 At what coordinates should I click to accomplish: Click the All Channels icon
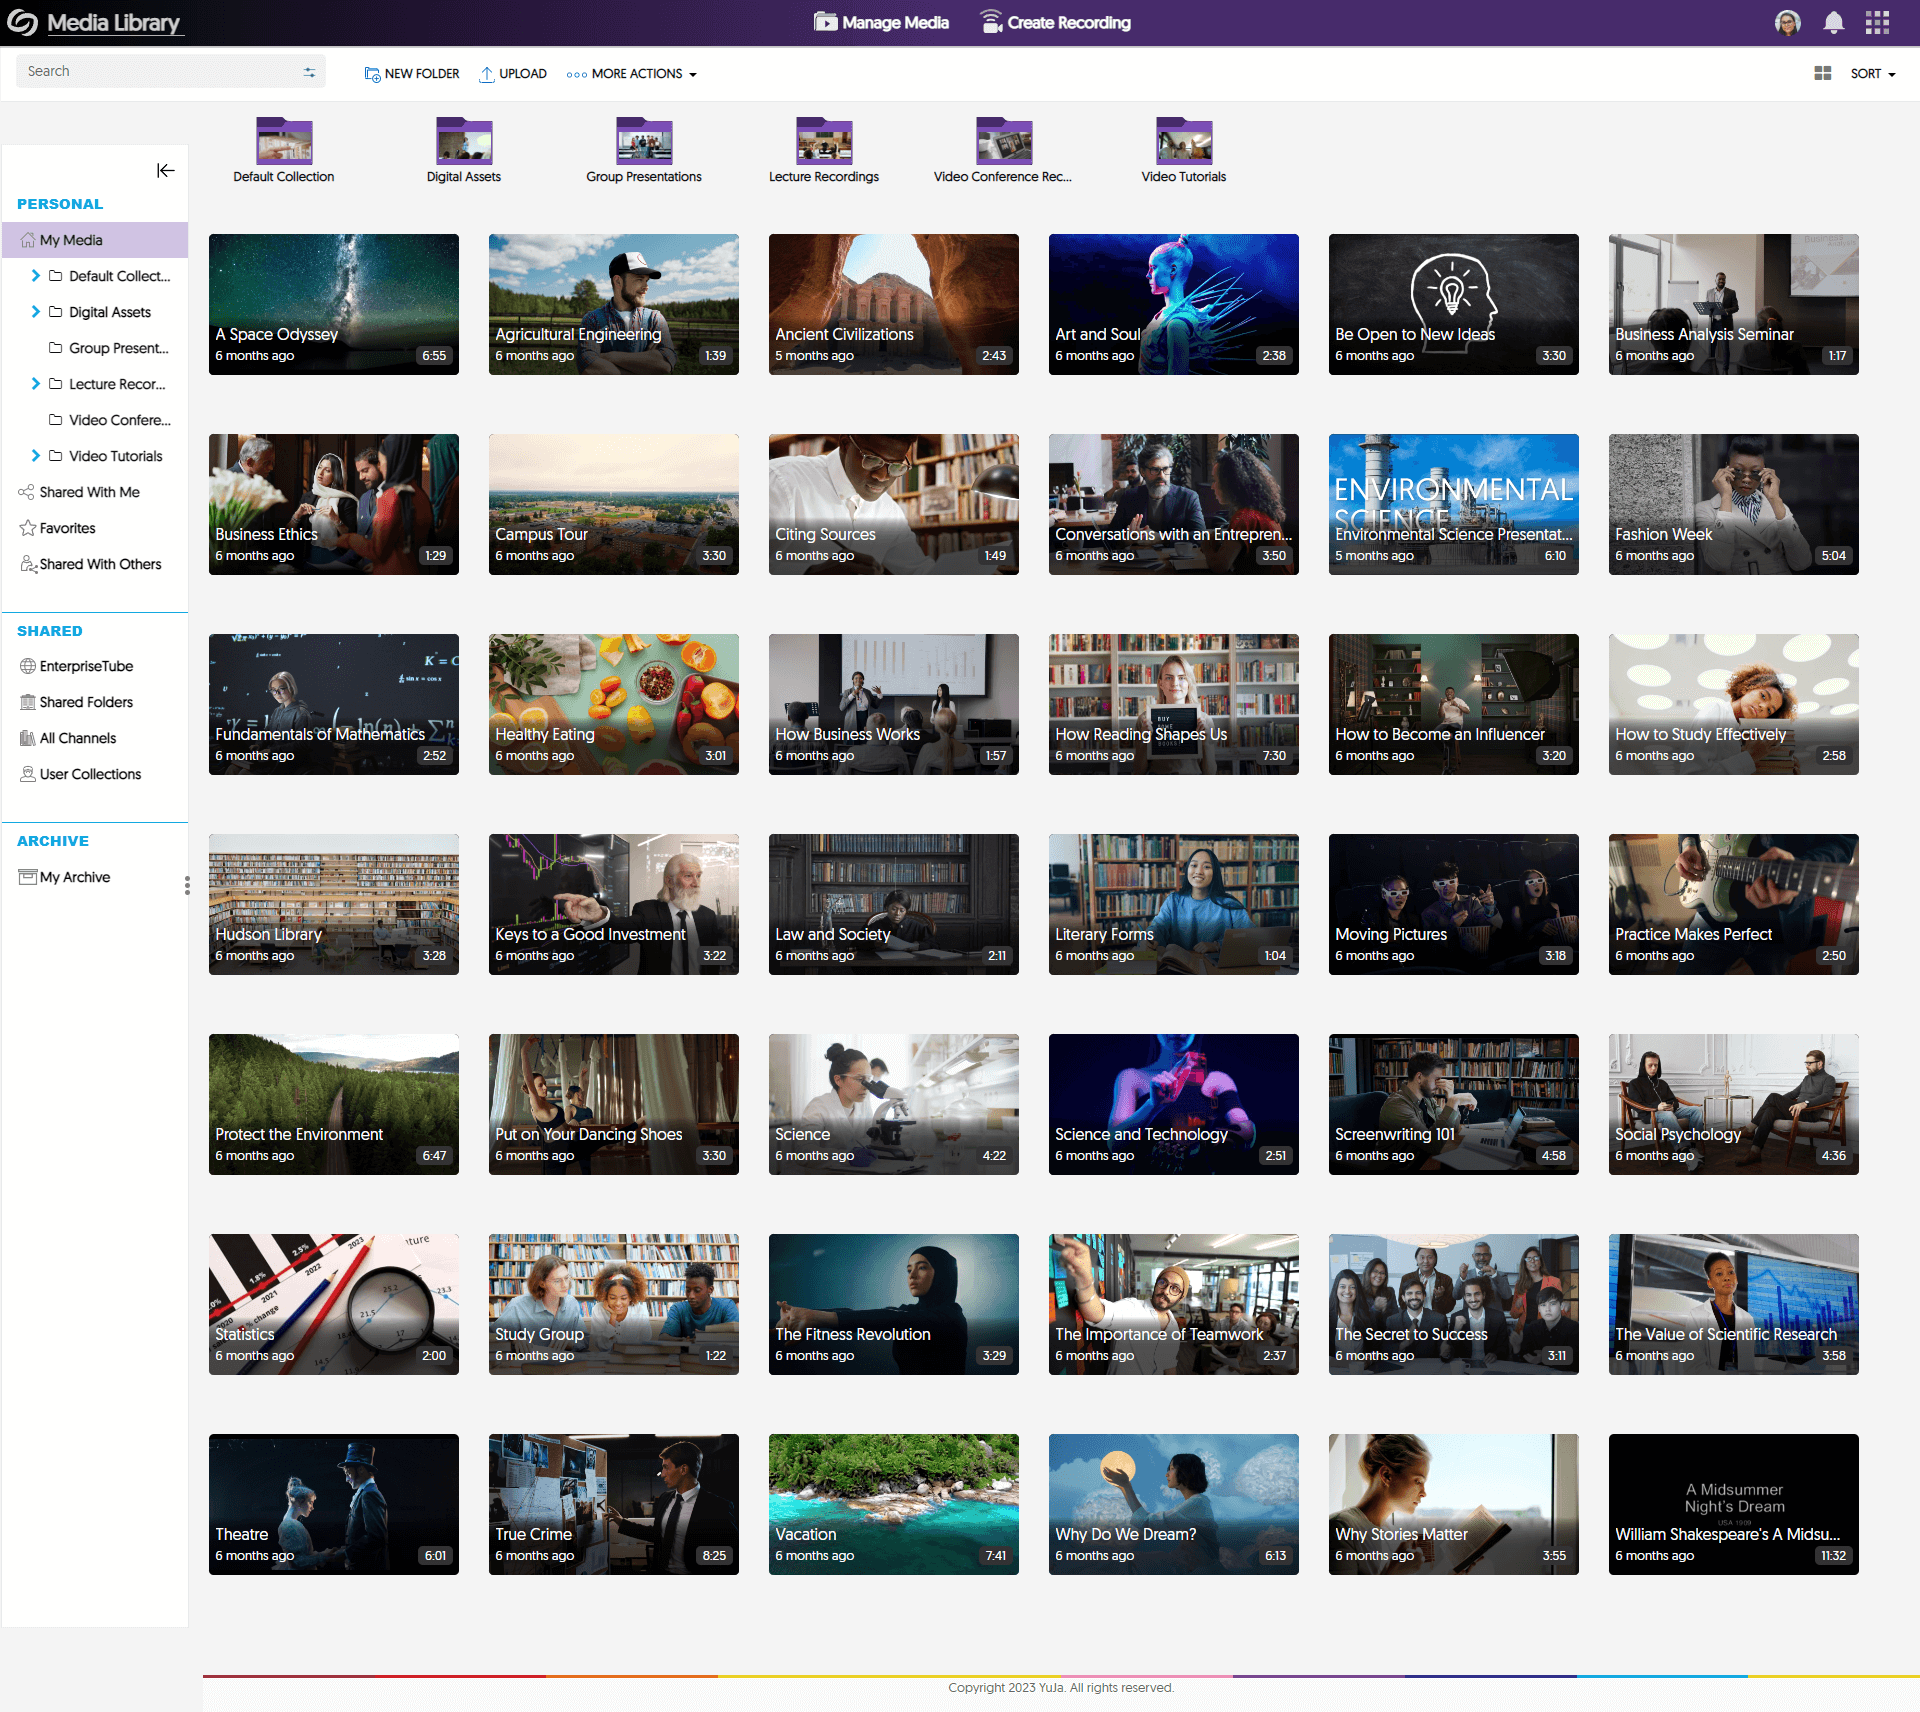[x=28, y=738]
